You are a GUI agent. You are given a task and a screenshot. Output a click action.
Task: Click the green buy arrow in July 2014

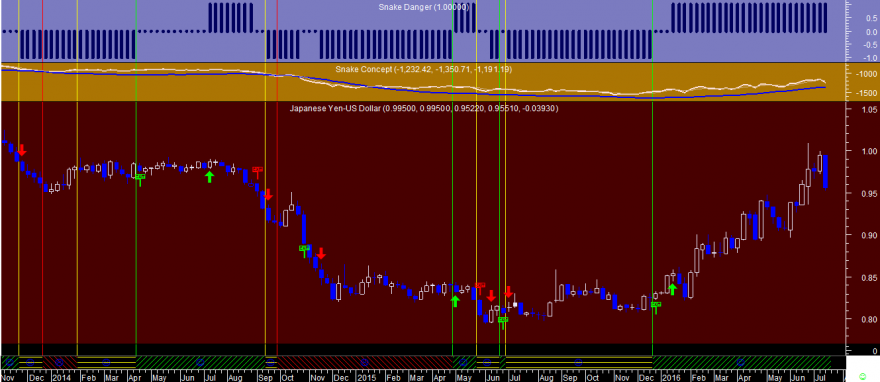pyautogui.click(x=209, y=177)
